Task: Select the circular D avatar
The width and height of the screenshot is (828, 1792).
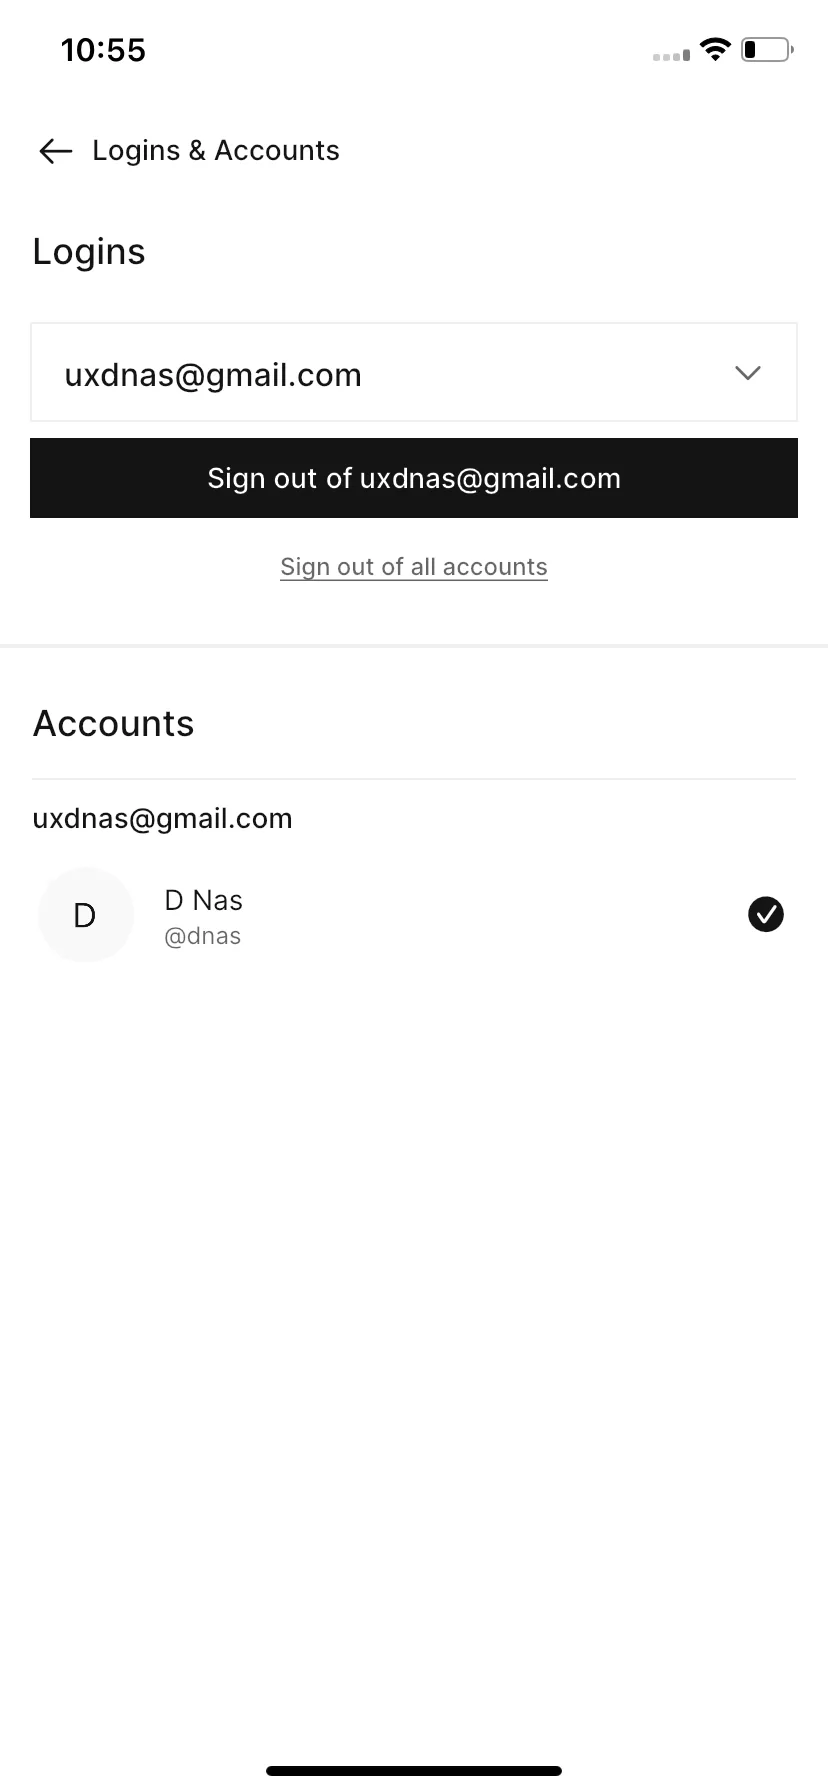Action: [x=85, y=914]
